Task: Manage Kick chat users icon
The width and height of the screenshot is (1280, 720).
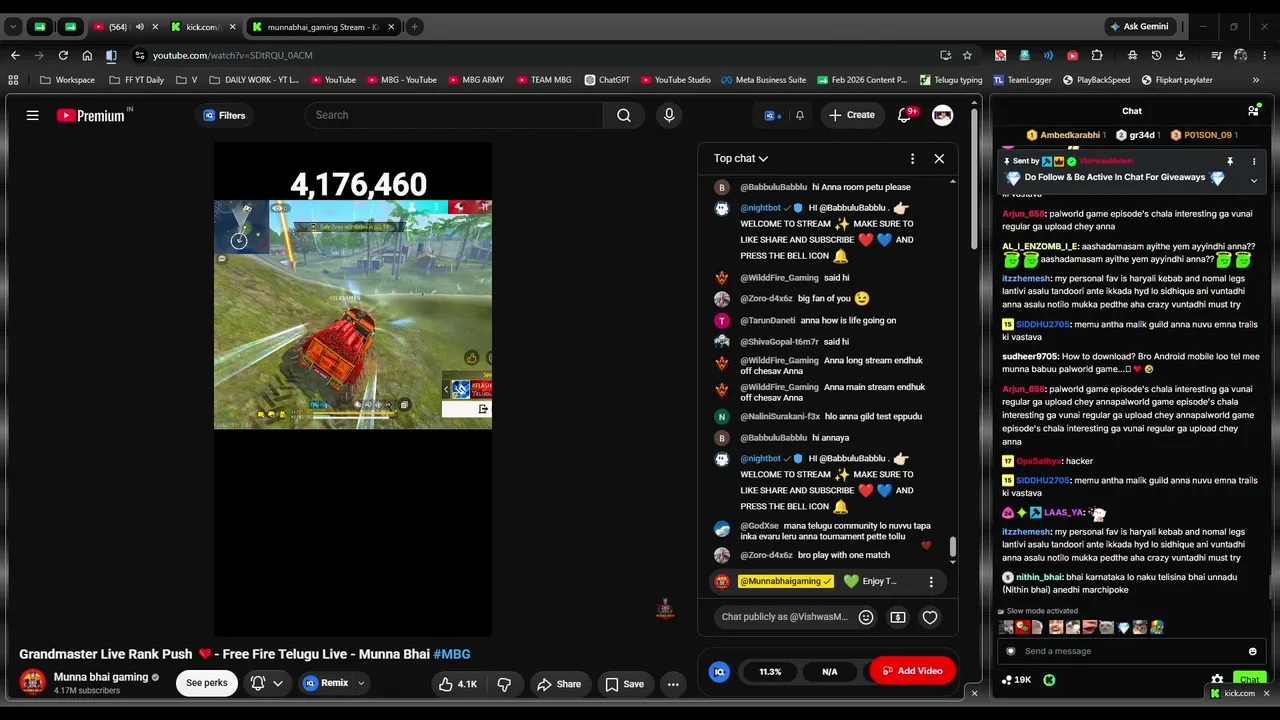Action: 1253,111
